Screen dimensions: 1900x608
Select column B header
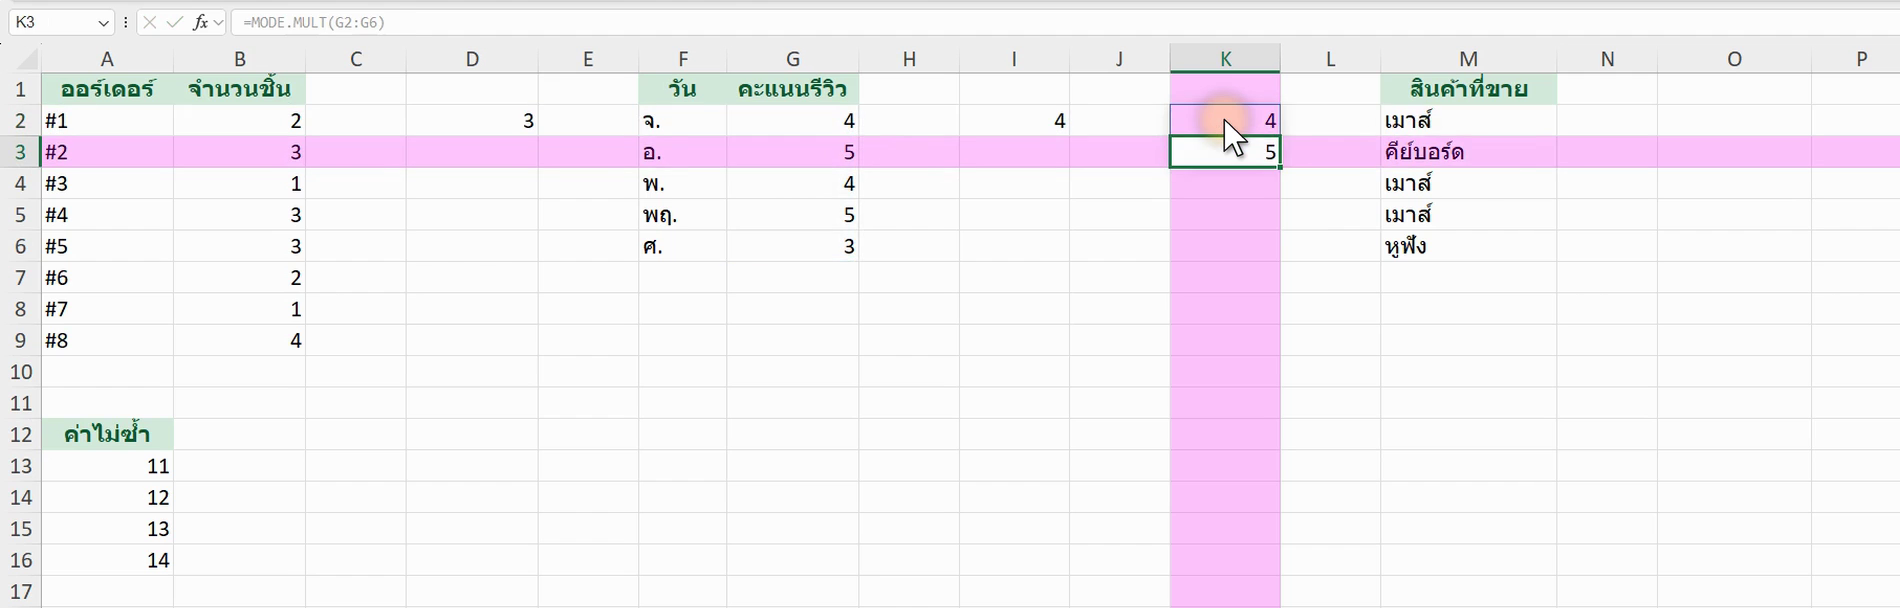pos(239,59)
